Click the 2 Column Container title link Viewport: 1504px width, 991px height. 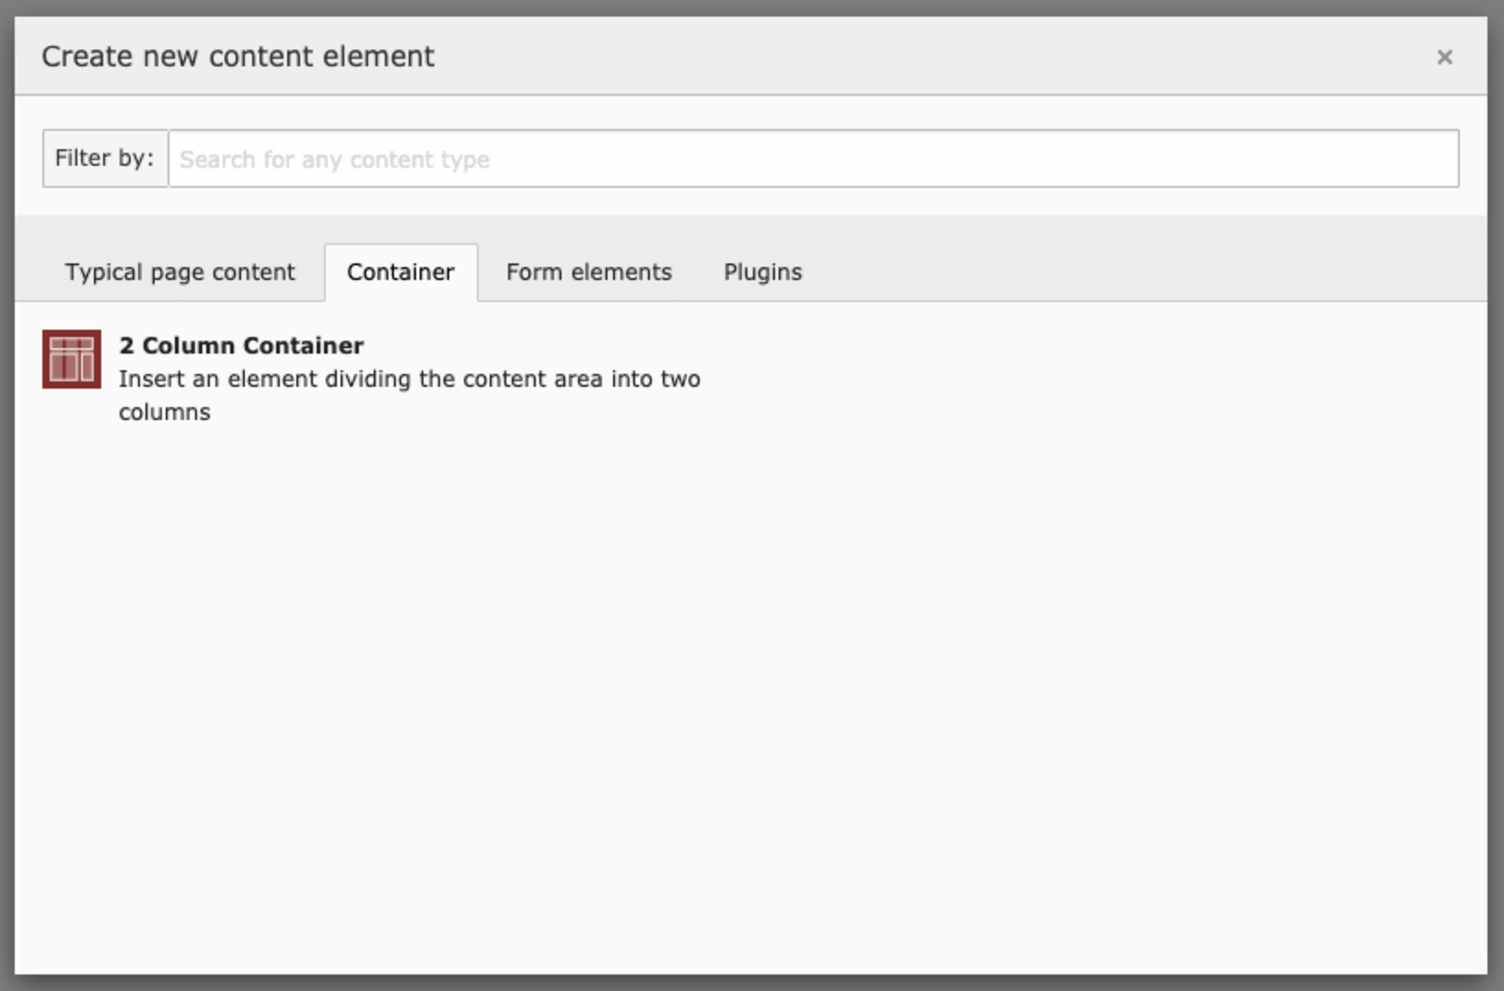click(241, 345)
